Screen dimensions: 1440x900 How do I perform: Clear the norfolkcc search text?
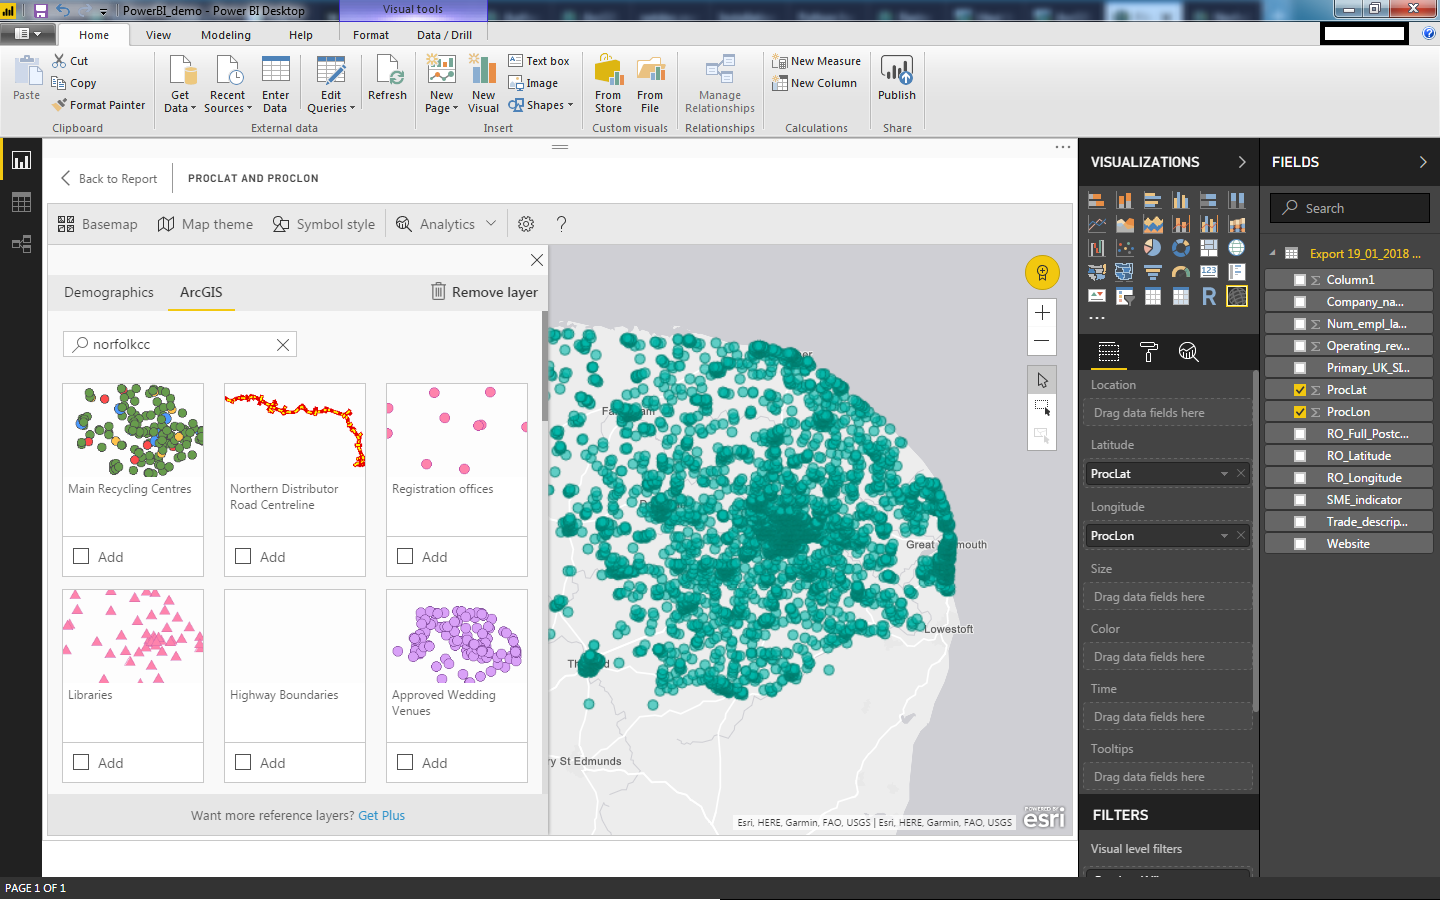(283, 344)
